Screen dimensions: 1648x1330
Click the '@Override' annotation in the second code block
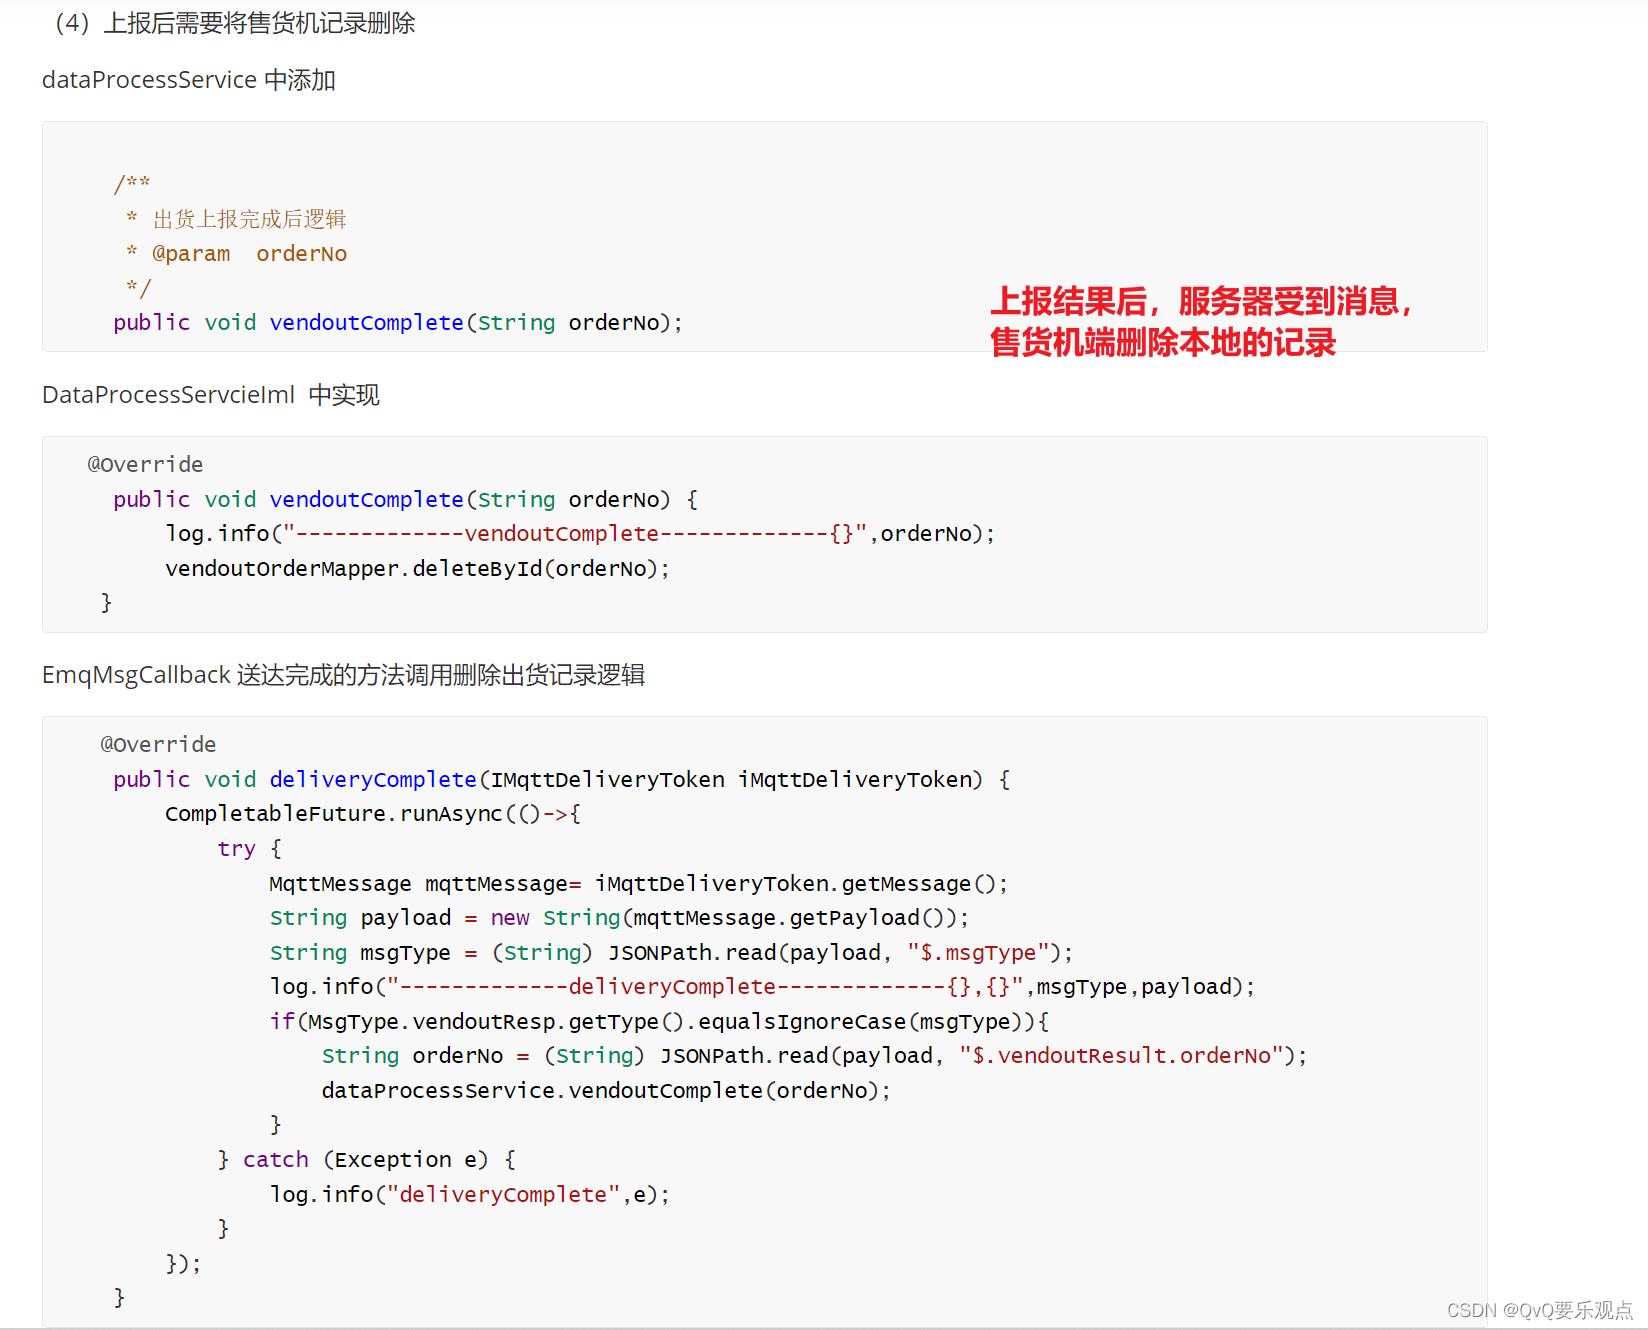[x=146, y=465]
